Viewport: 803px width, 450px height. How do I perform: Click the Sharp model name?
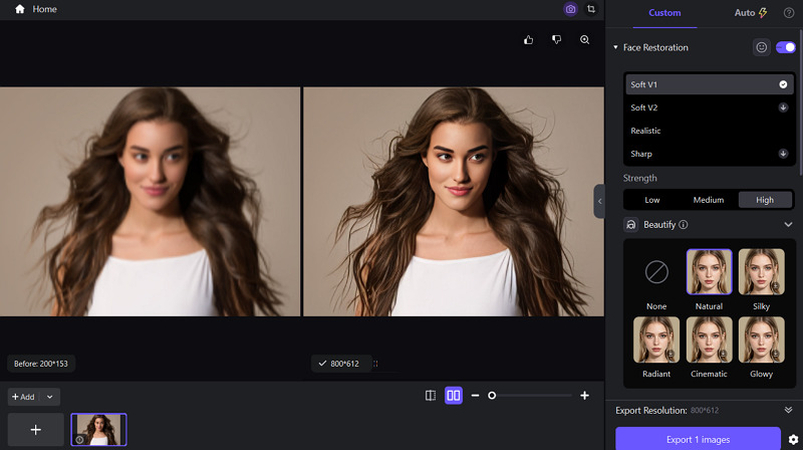coord(641,154)
